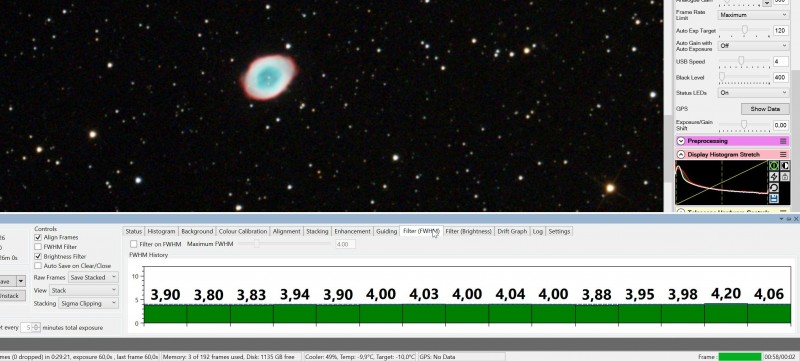
Task: Open the Raw Frames Save Stacked dropdown
Action: click(x=93, y=277)
